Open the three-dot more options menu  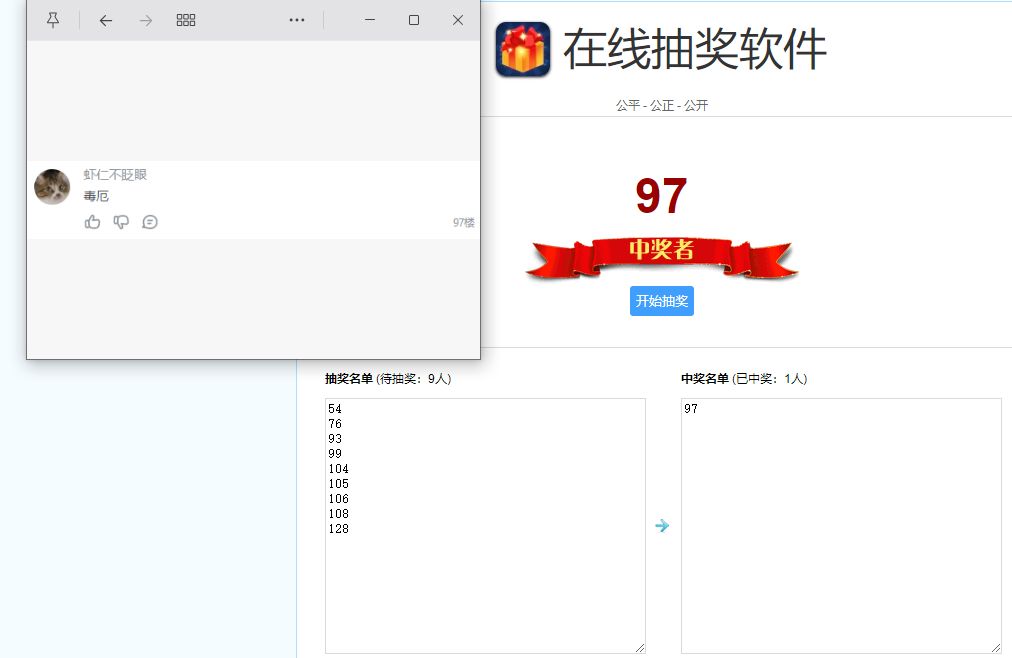[x=297, y=20]
